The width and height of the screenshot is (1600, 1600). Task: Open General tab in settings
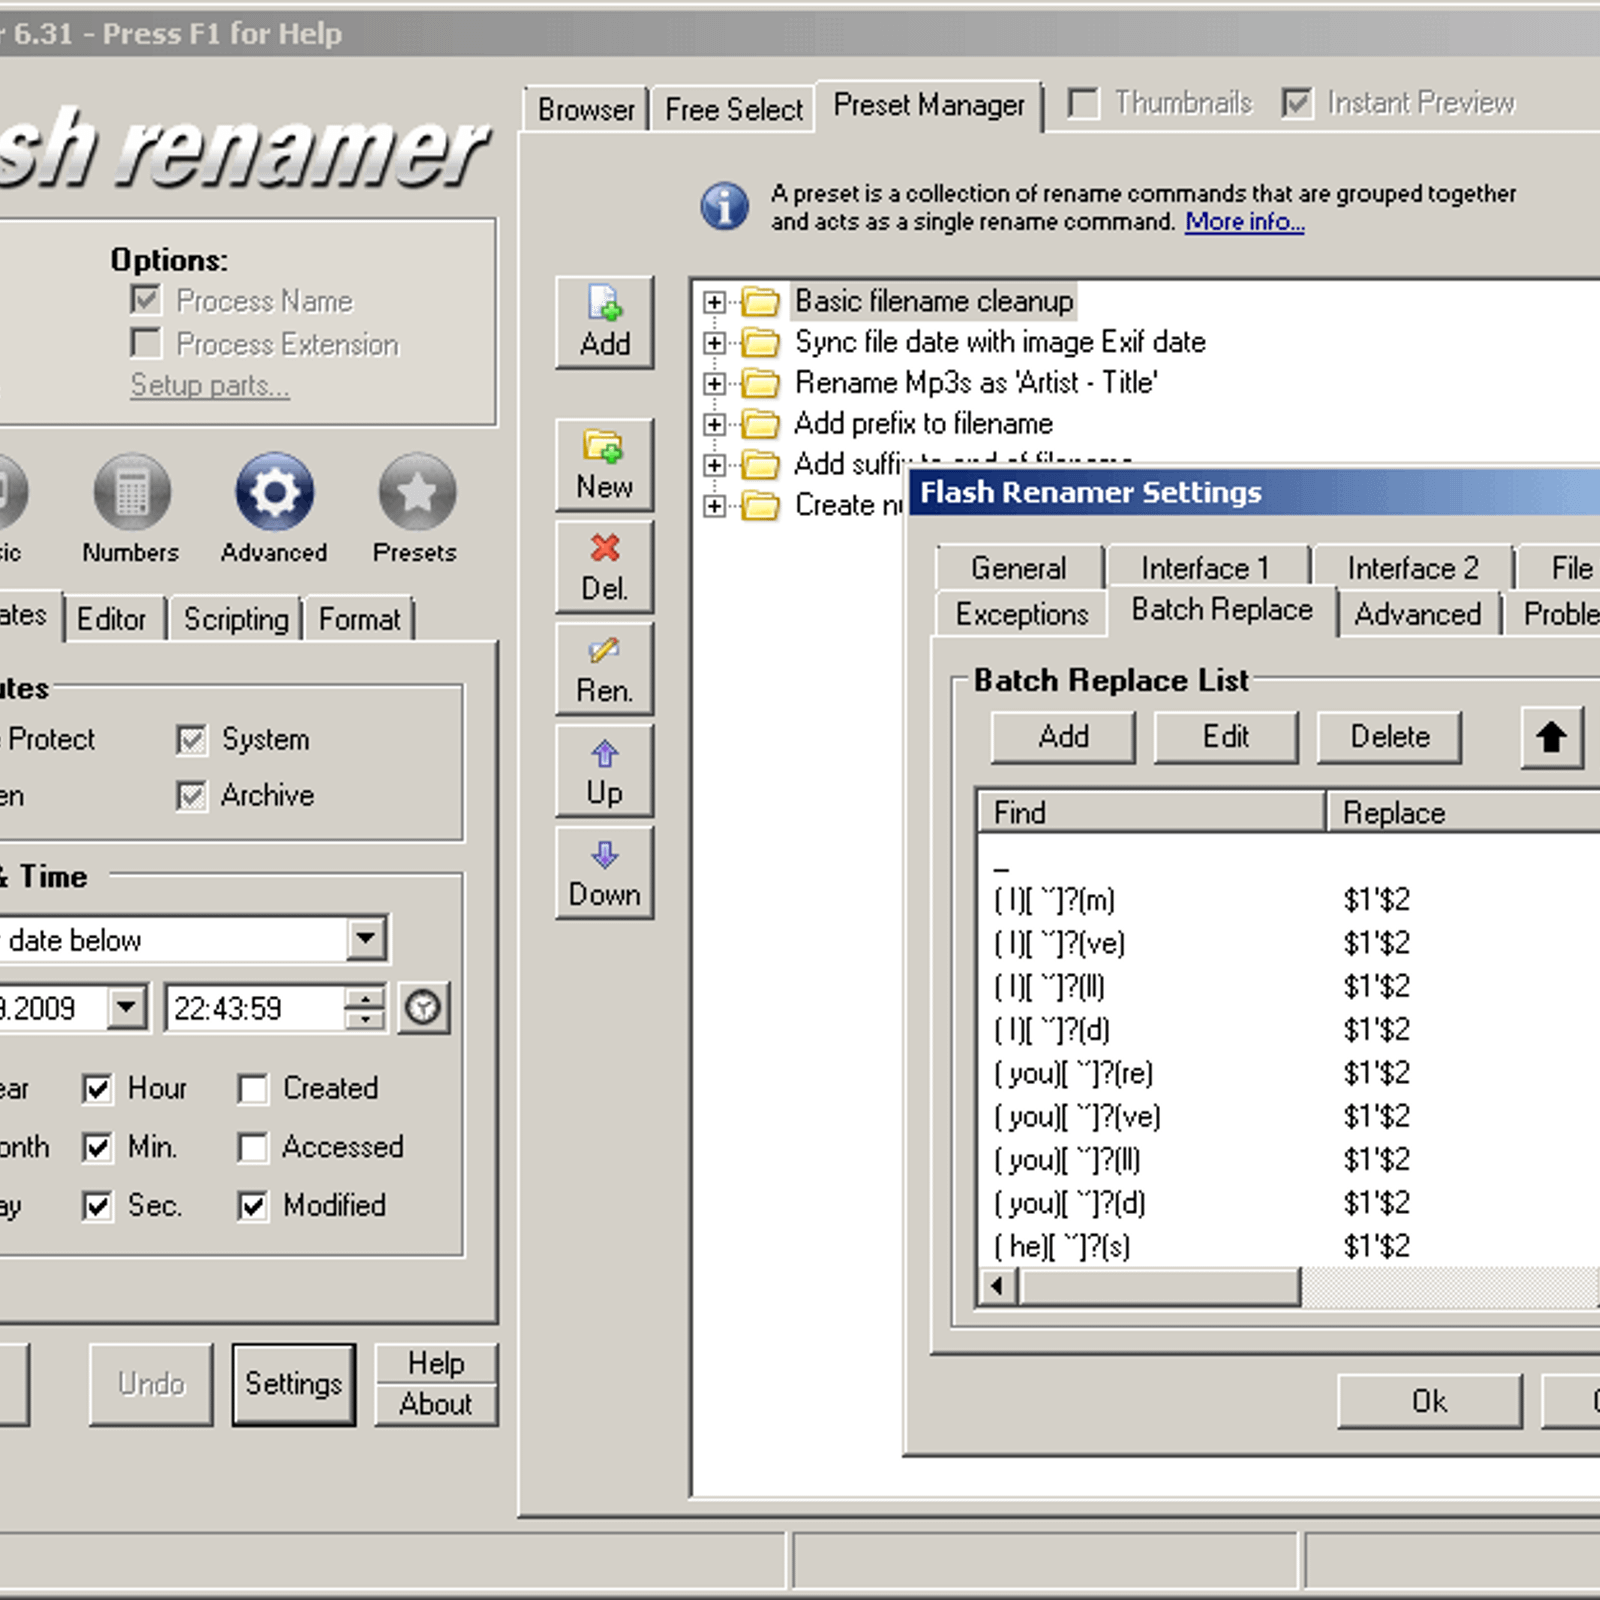(1019, 568)
